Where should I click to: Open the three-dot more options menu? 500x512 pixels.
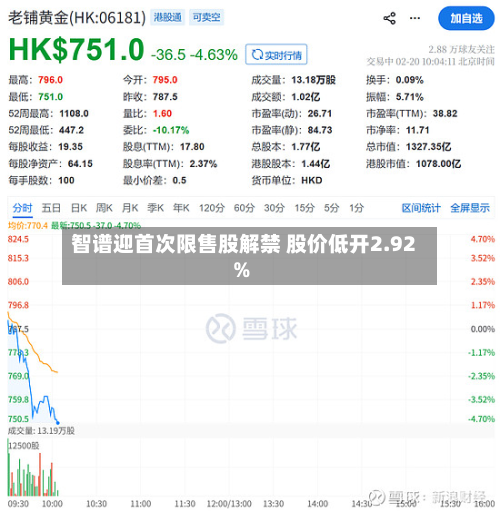(x=415, y=18)
